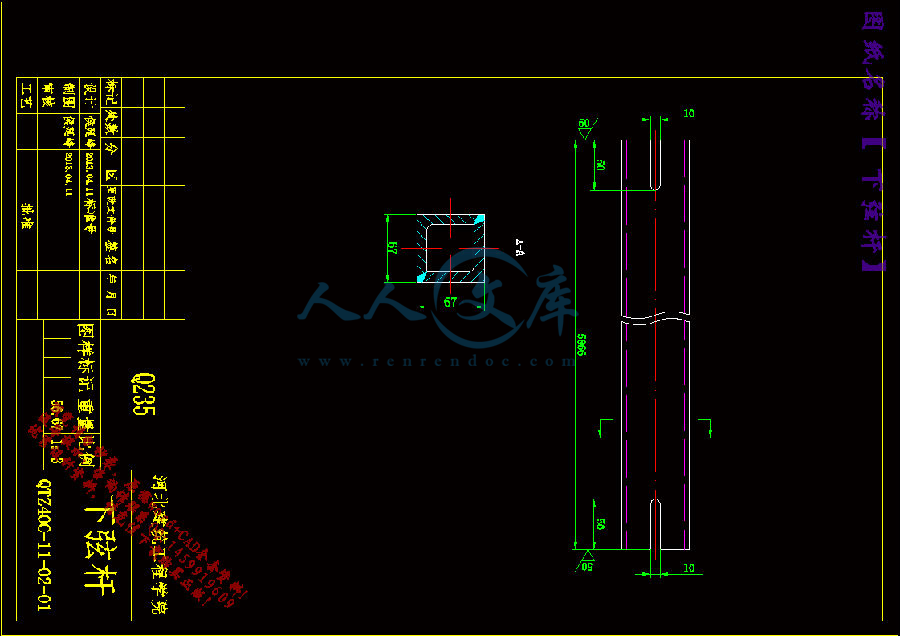Click the horizontal "67" dimension below section A-A

coord(451,302)
